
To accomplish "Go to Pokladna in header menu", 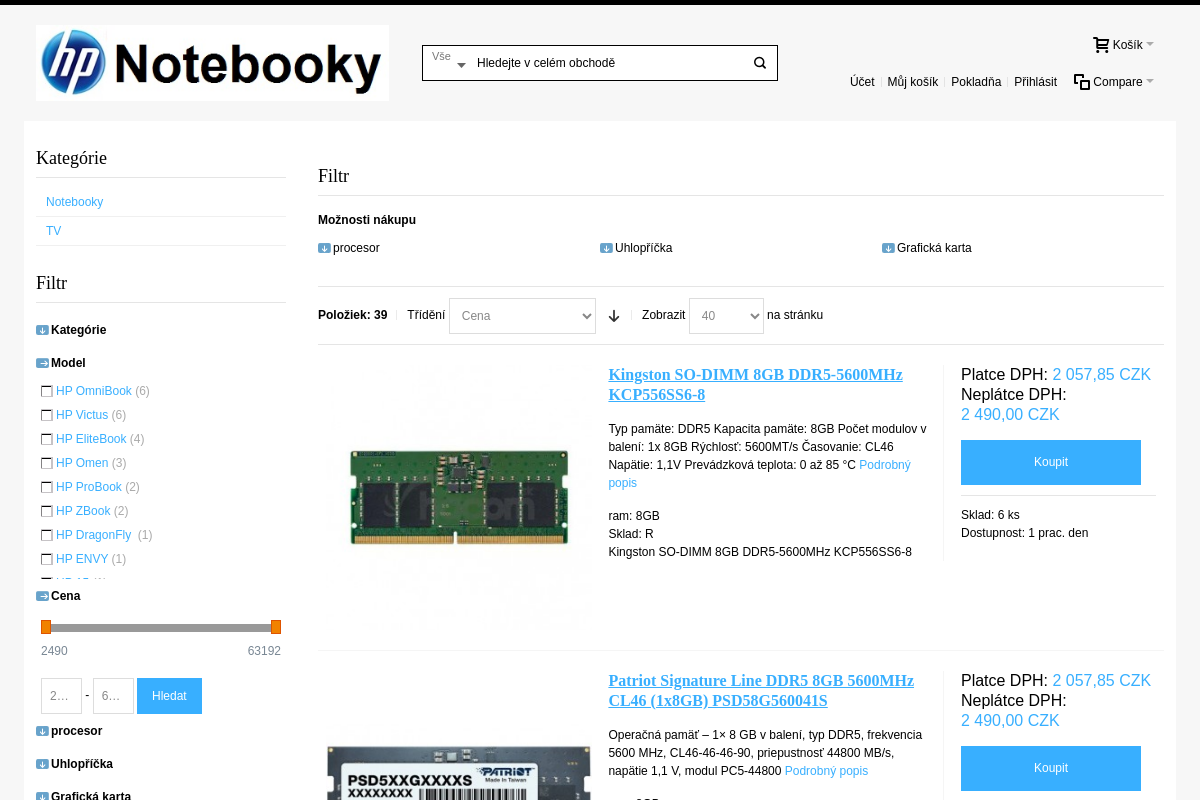I will point(976,82).
